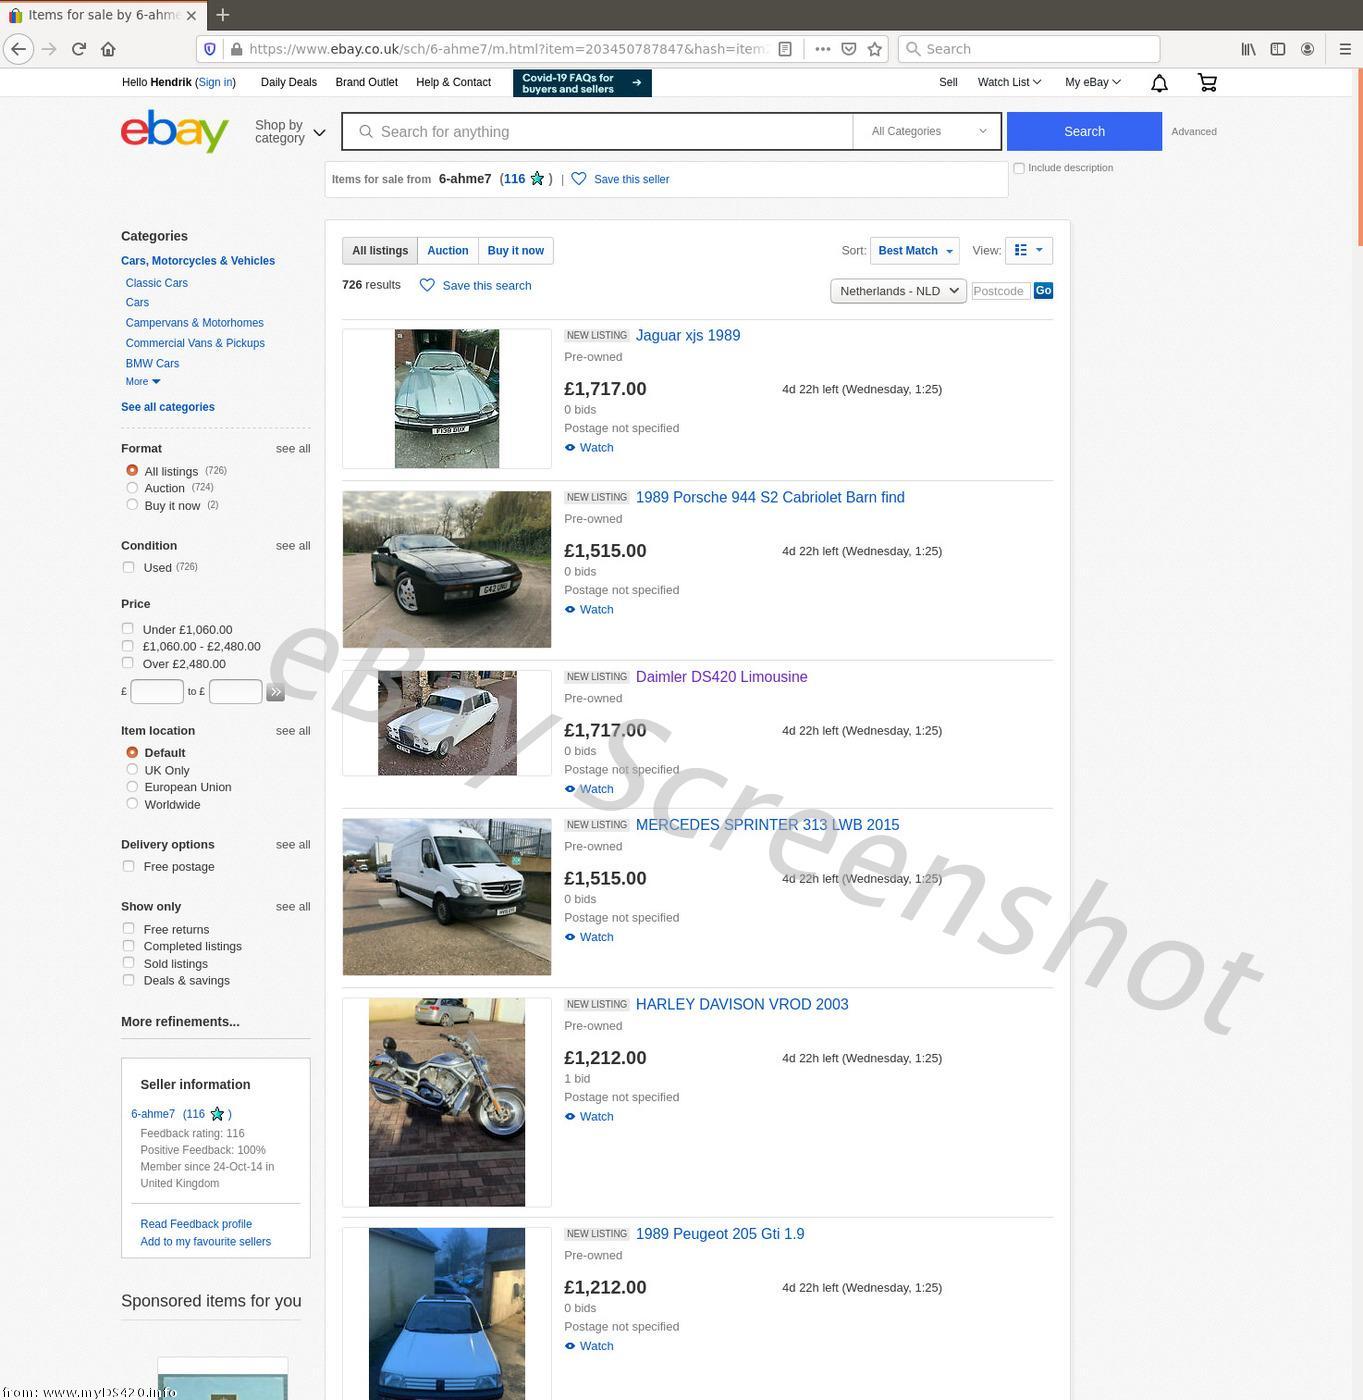Reload the page with the refresh icon
1363x1400 pixels.
[x=79, y=49]
